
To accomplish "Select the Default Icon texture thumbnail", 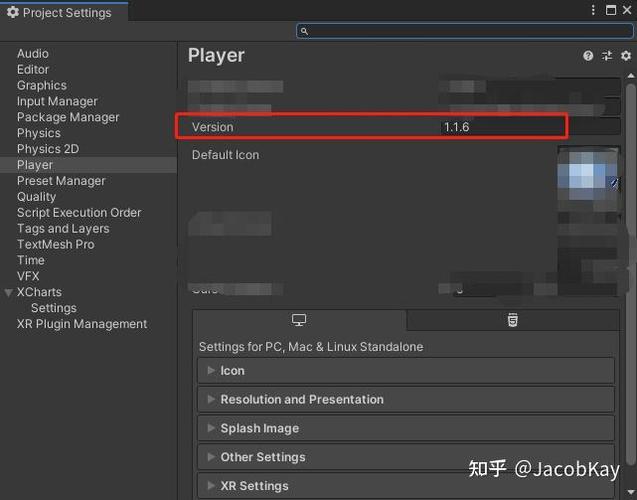I will pos(589,179).
